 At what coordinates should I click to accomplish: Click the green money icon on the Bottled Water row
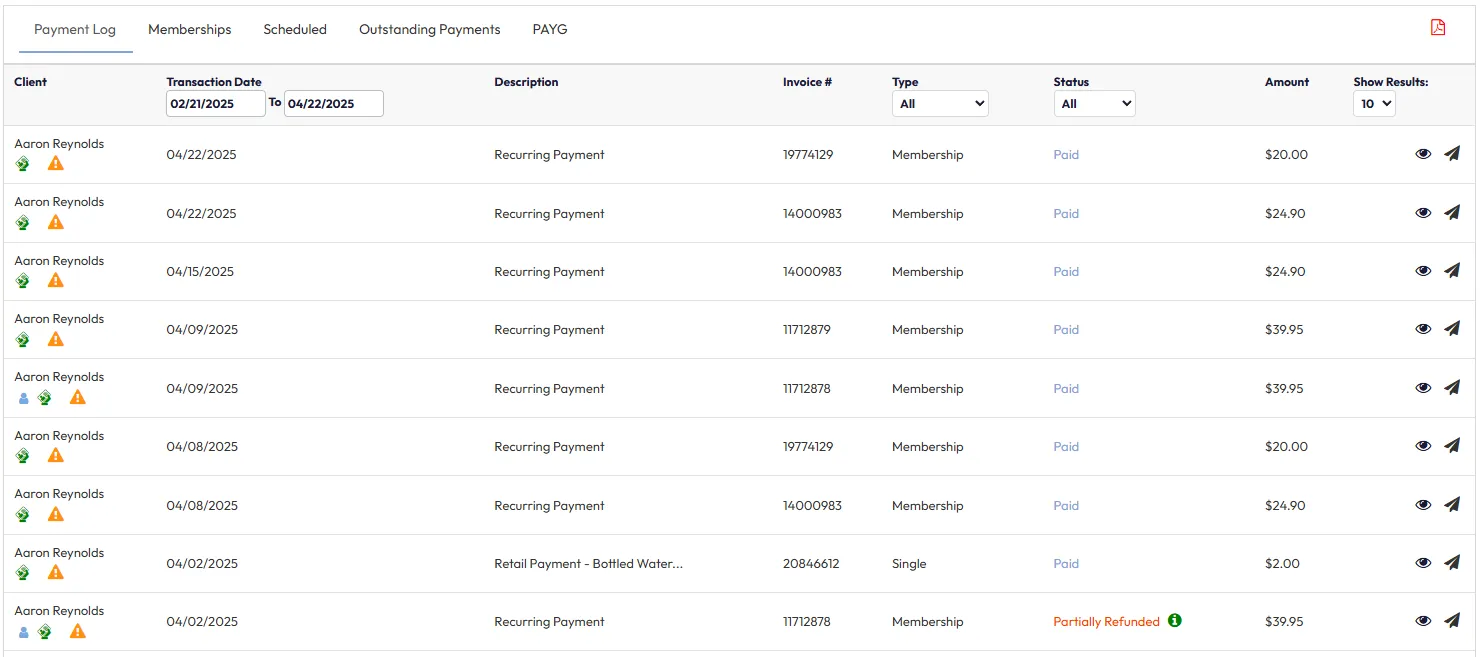coord(23,573)
